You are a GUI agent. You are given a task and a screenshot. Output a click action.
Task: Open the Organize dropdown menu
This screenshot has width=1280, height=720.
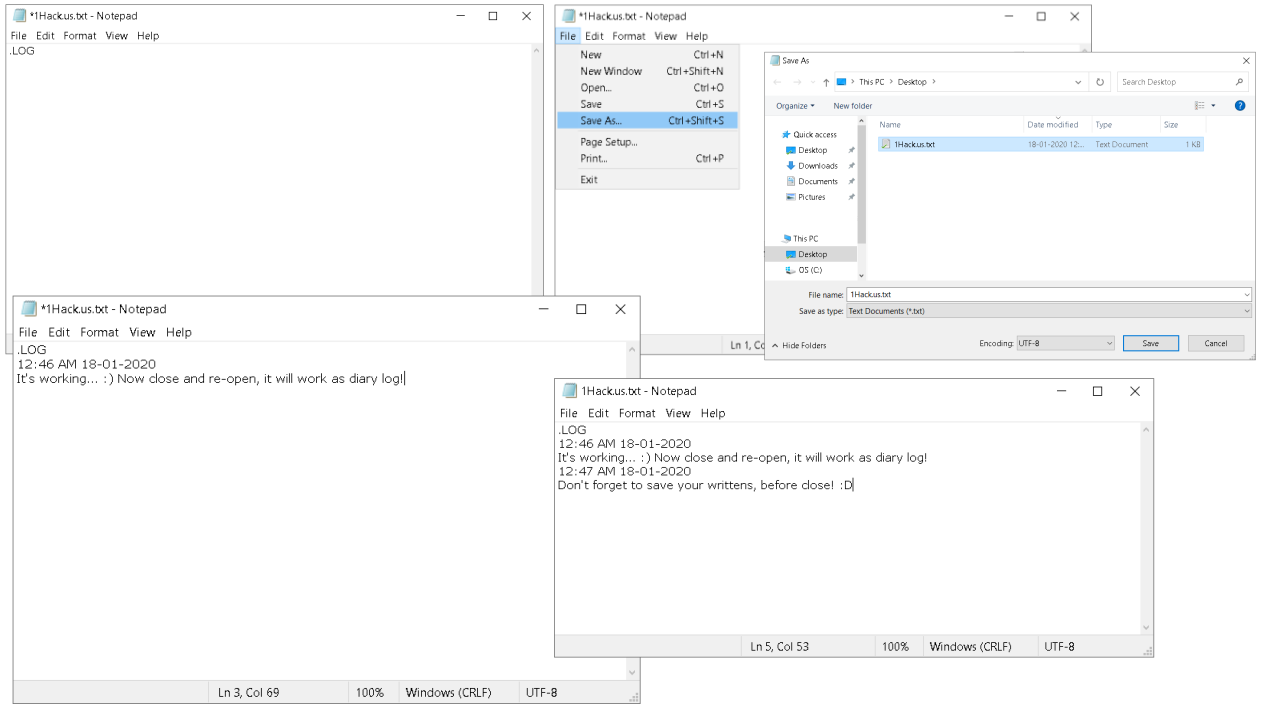click(x=795, y=106)
